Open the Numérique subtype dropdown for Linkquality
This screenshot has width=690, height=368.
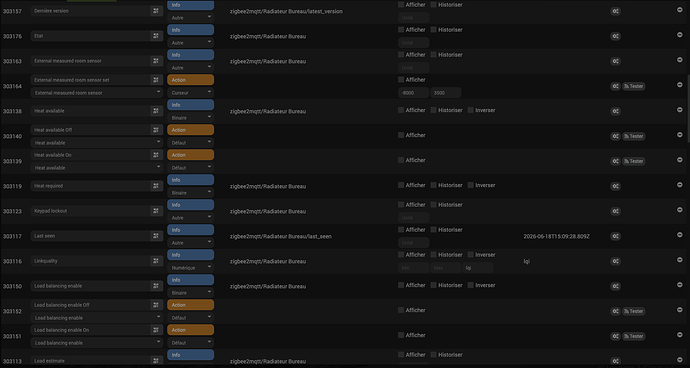(x=191, y=268)
